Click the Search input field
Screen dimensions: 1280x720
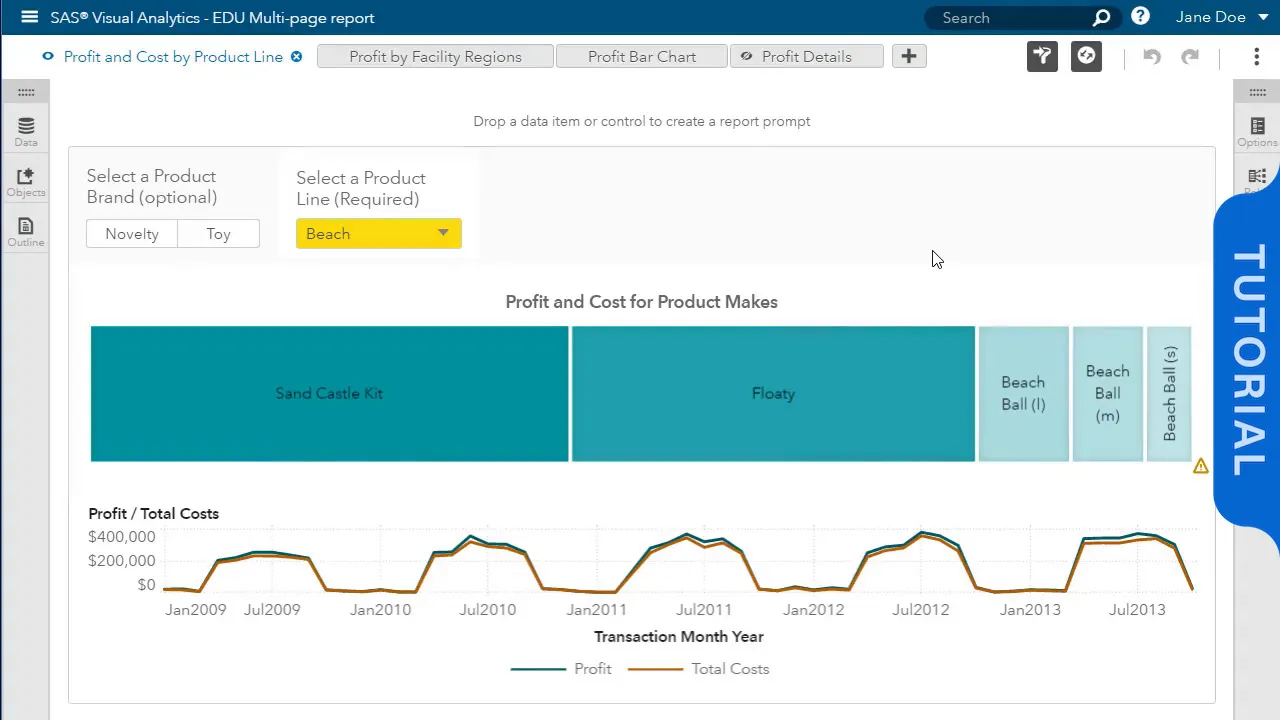tap(1010, 18)
